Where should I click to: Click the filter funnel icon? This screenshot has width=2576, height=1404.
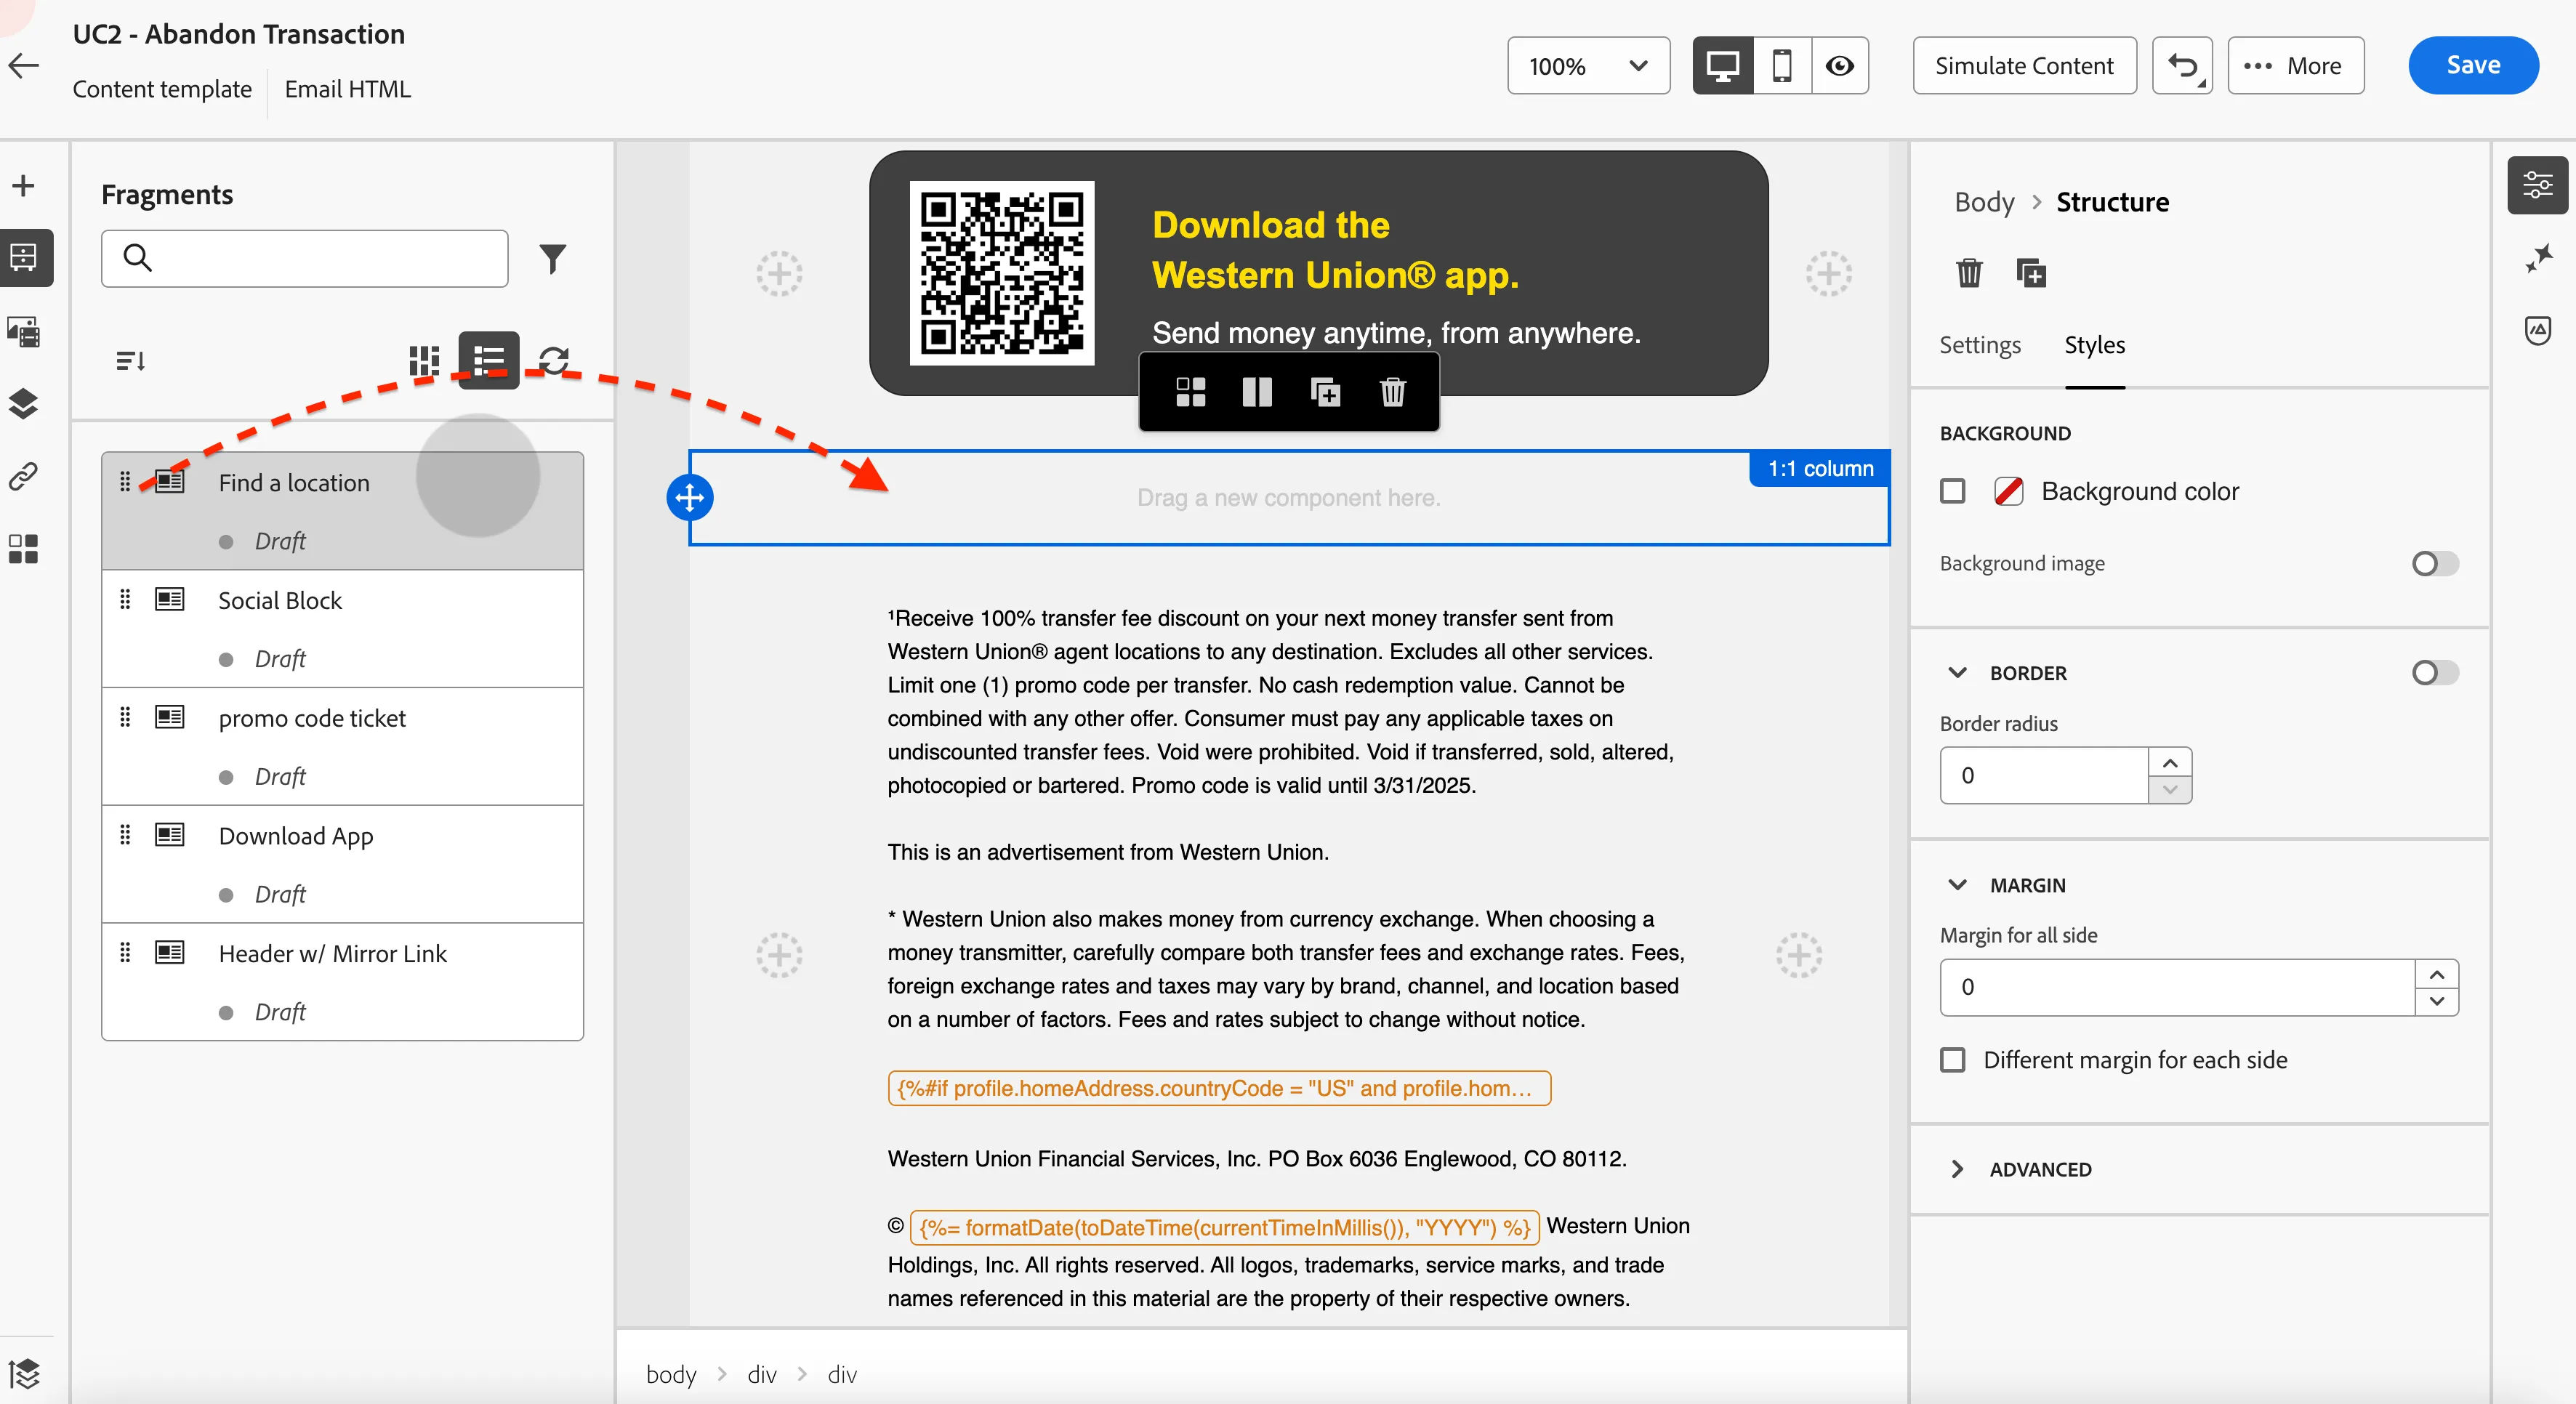[553, 259]
